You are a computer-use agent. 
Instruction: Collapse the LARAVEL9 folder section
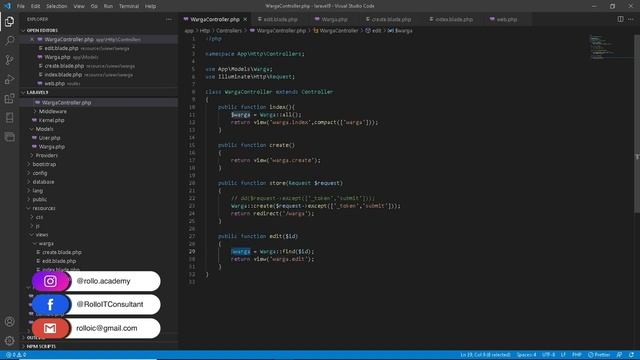coord(37,93)
